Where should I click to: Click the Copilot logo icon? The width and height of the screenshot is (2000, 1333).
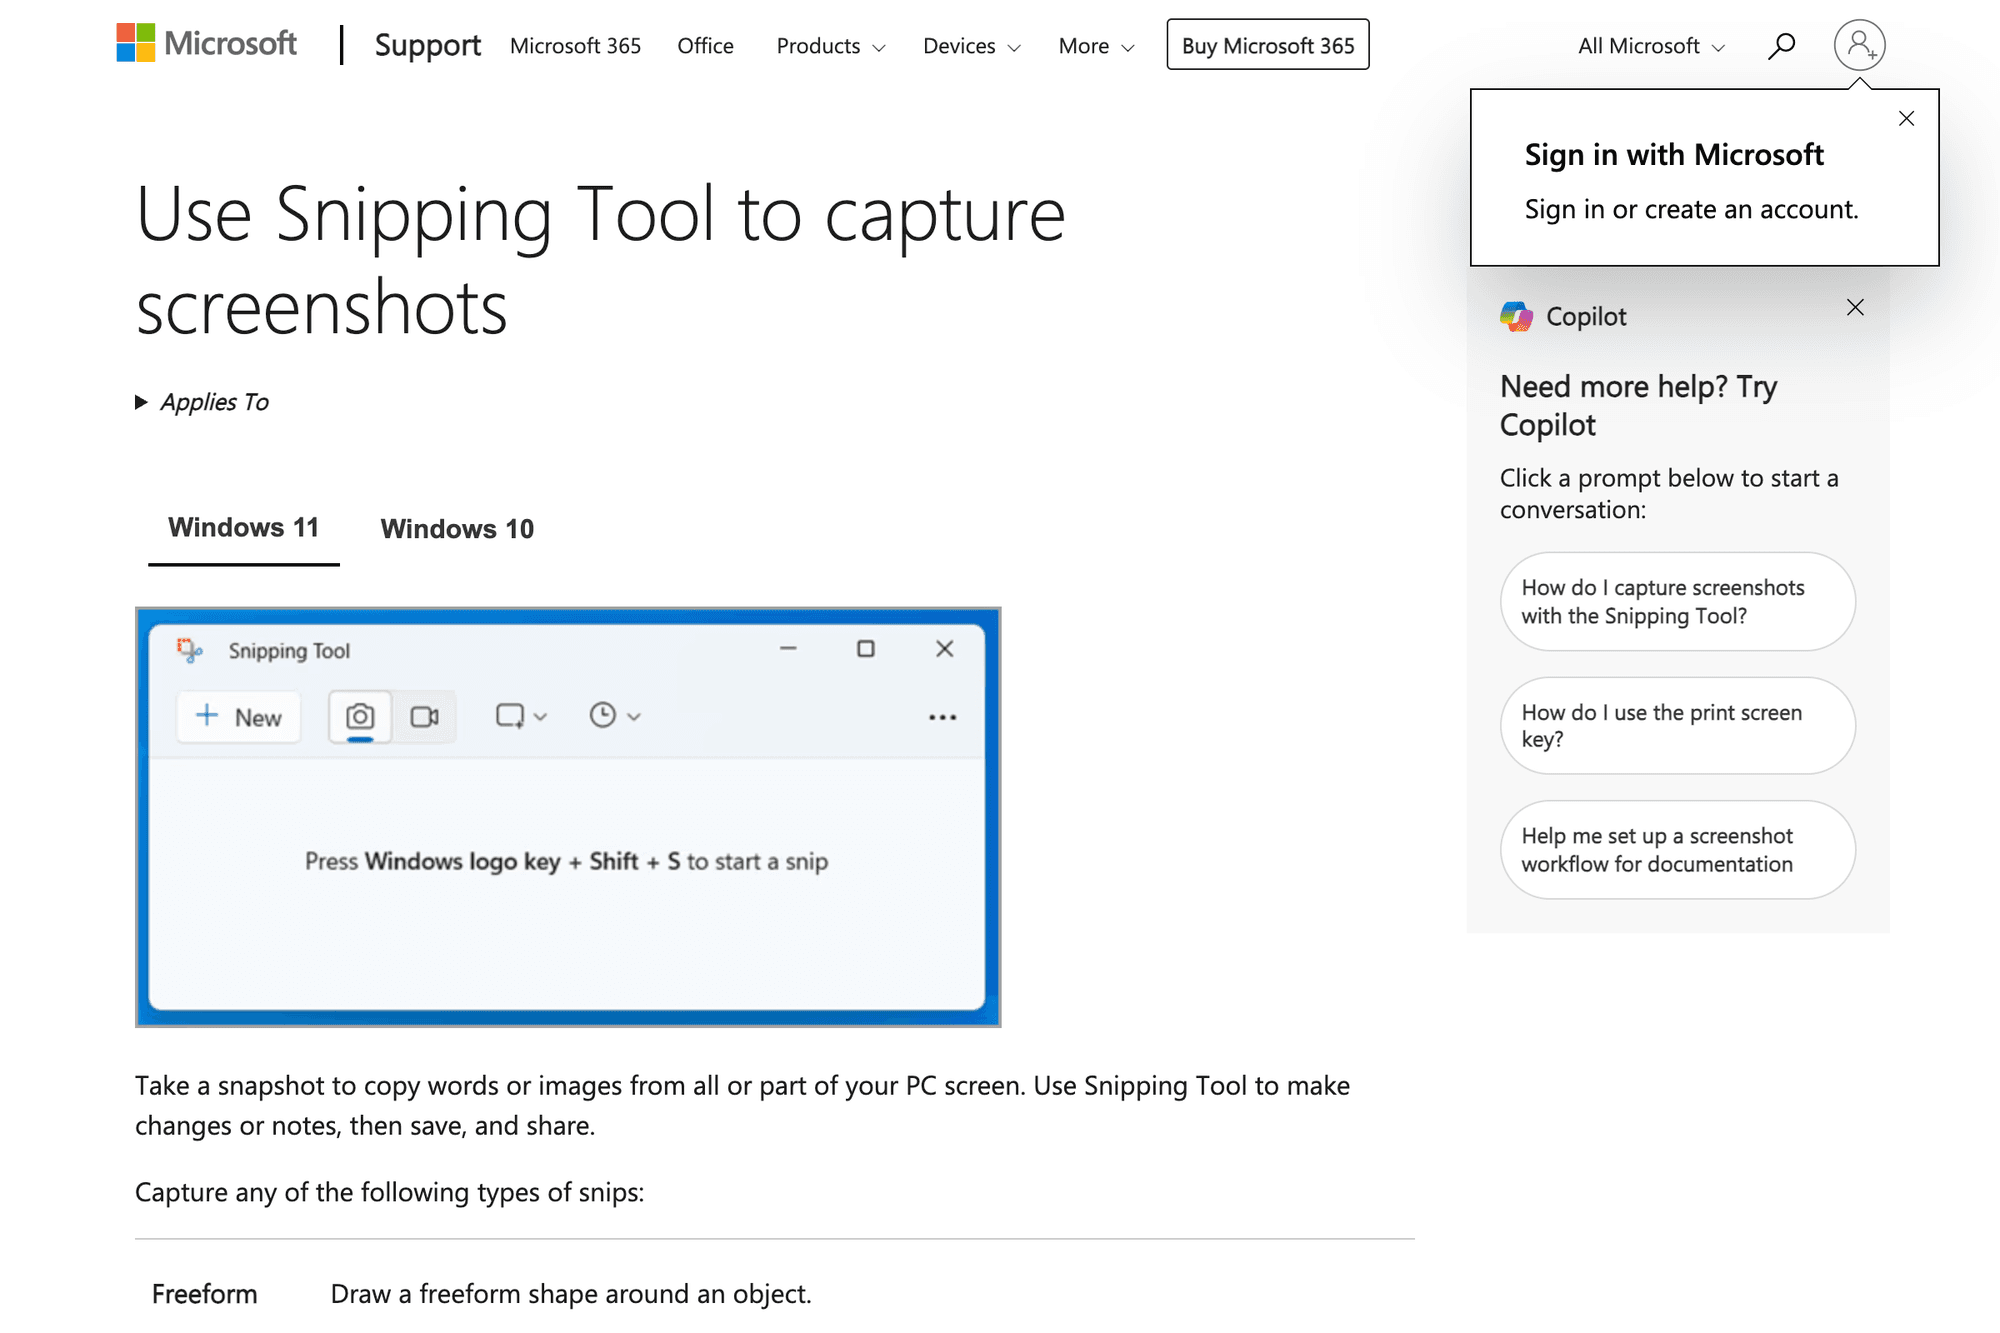(1516, 316)
